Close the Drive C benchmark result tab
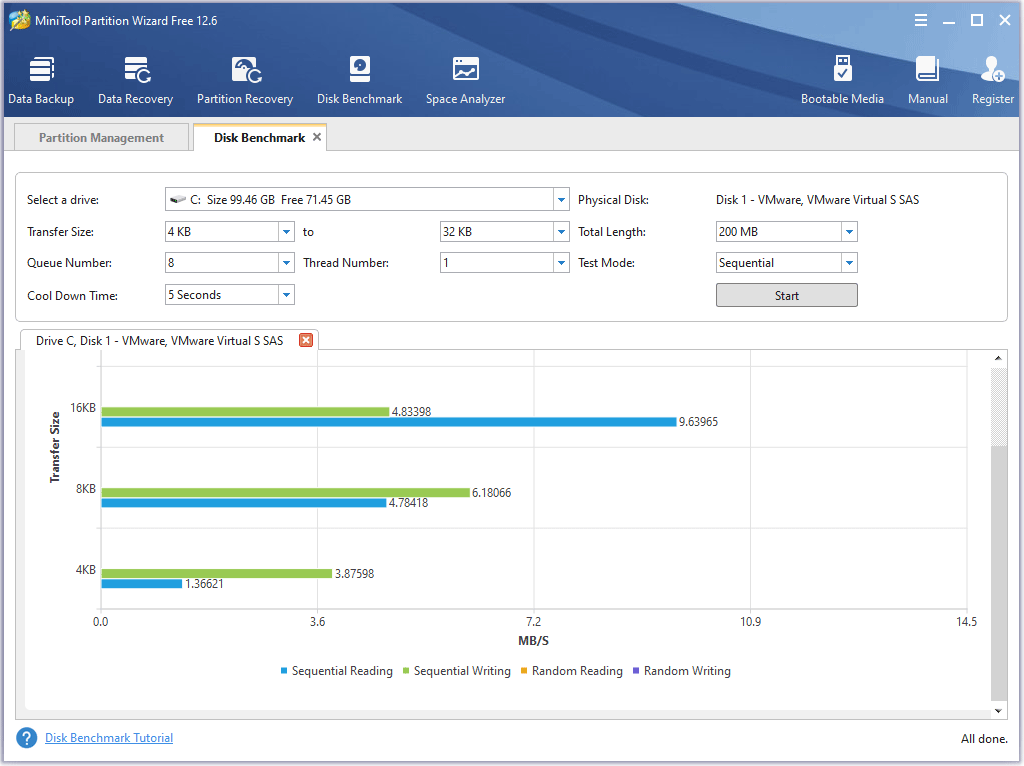 306,340
